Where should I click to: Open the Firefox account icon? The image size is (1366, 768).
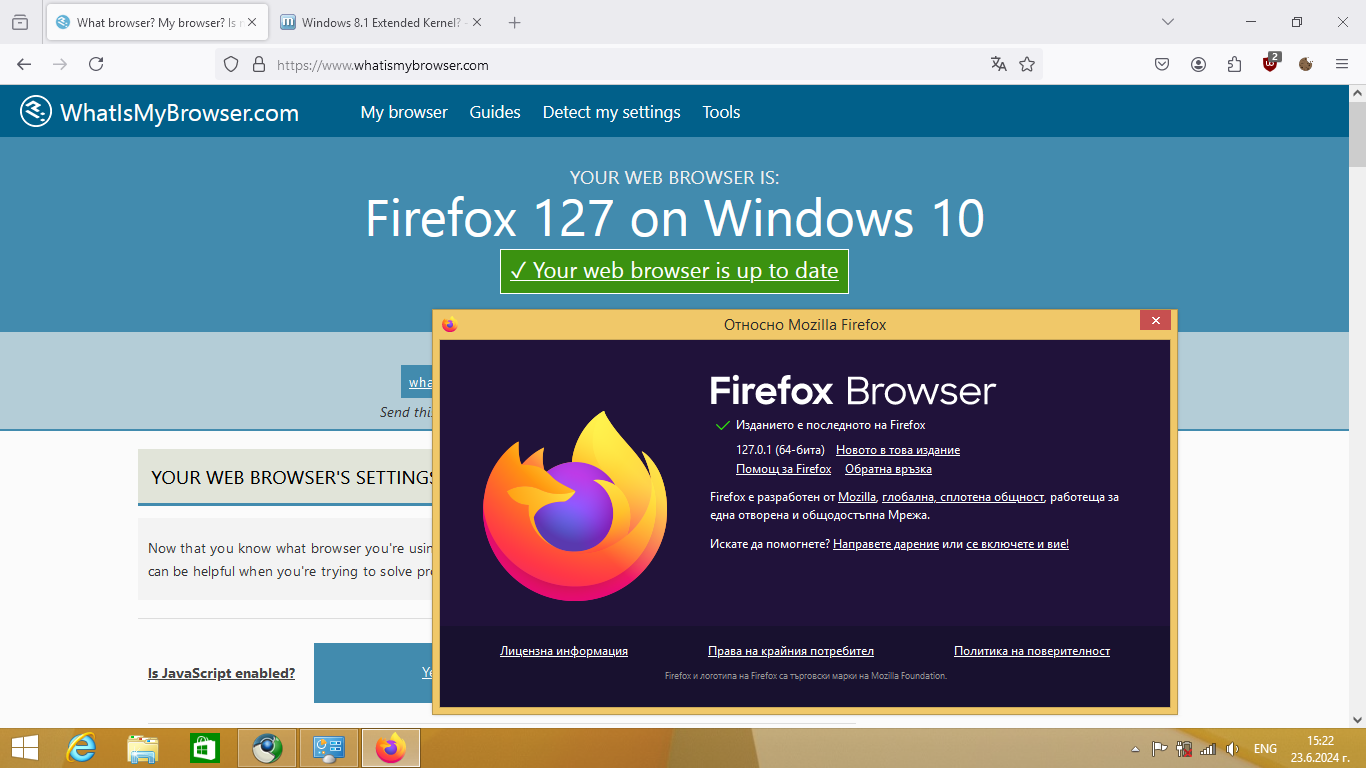click(1198, 64)
